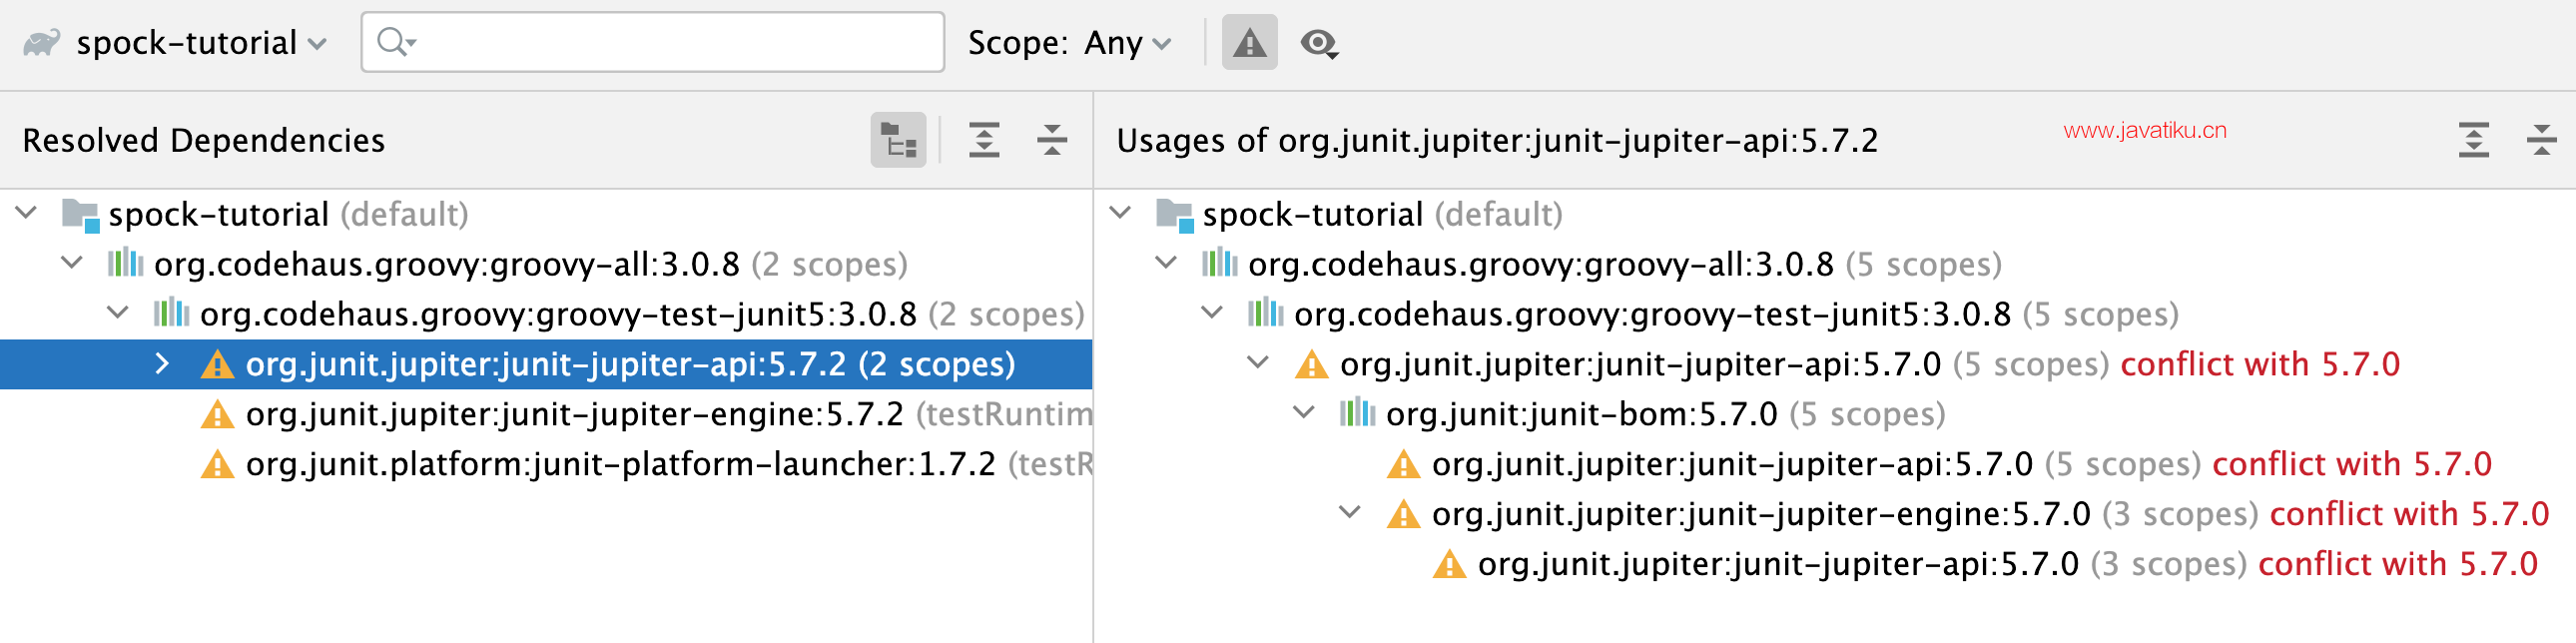Toggle the show conflicts only warning button

(x=1249, y=43)
